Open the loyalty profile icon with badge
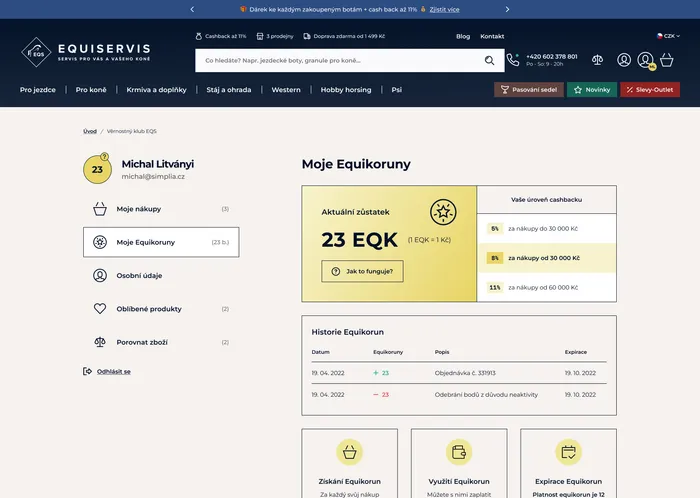Screen dimensions: 700x498 pos(646,60)
